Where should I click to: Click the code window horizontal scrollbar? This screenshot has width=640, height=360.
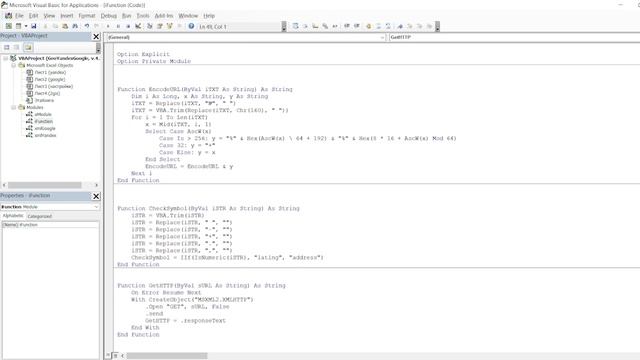tap(167, 356)
